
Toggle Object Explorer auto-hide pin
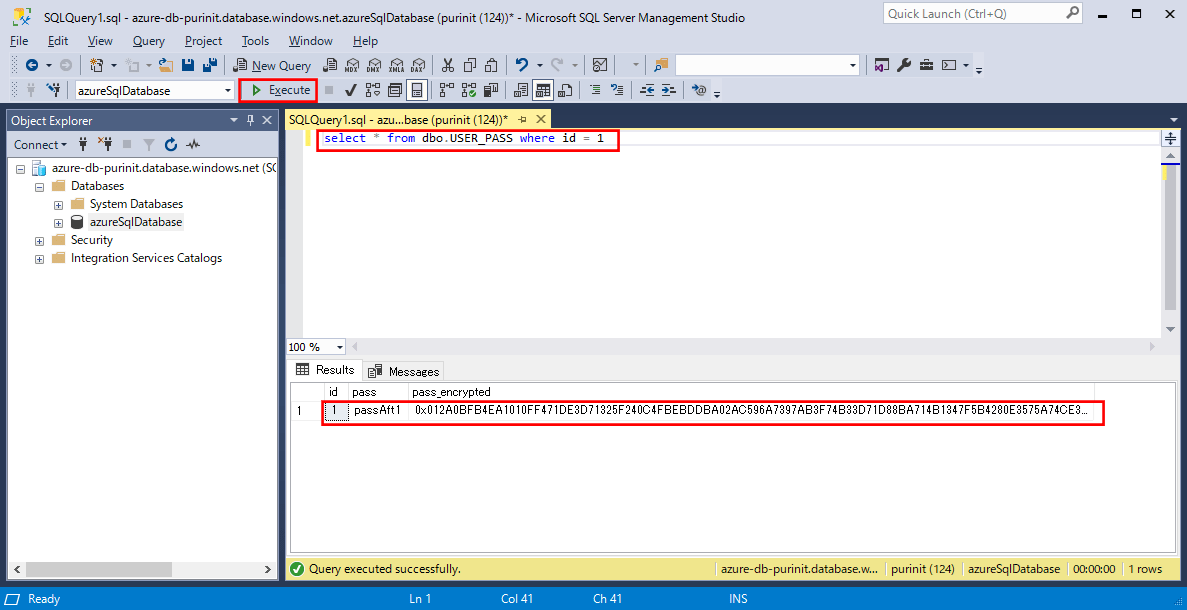251,120
